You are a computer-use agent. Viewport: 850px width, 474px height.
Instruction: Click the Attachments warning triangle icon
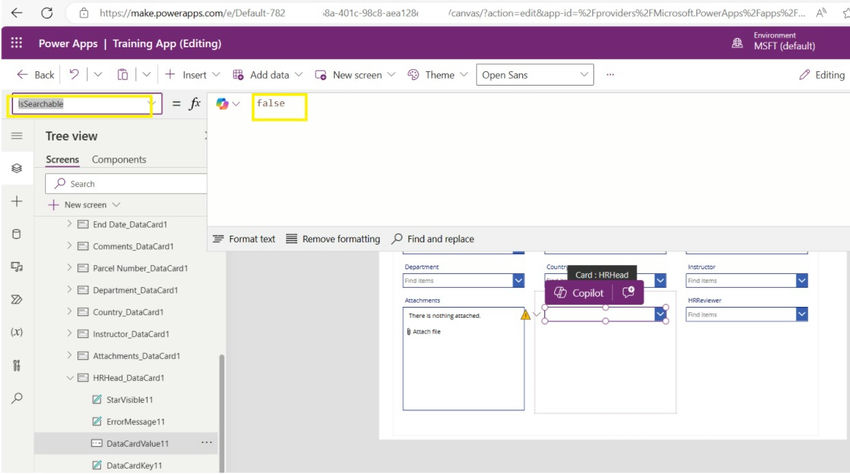click(x=525, y=315)
